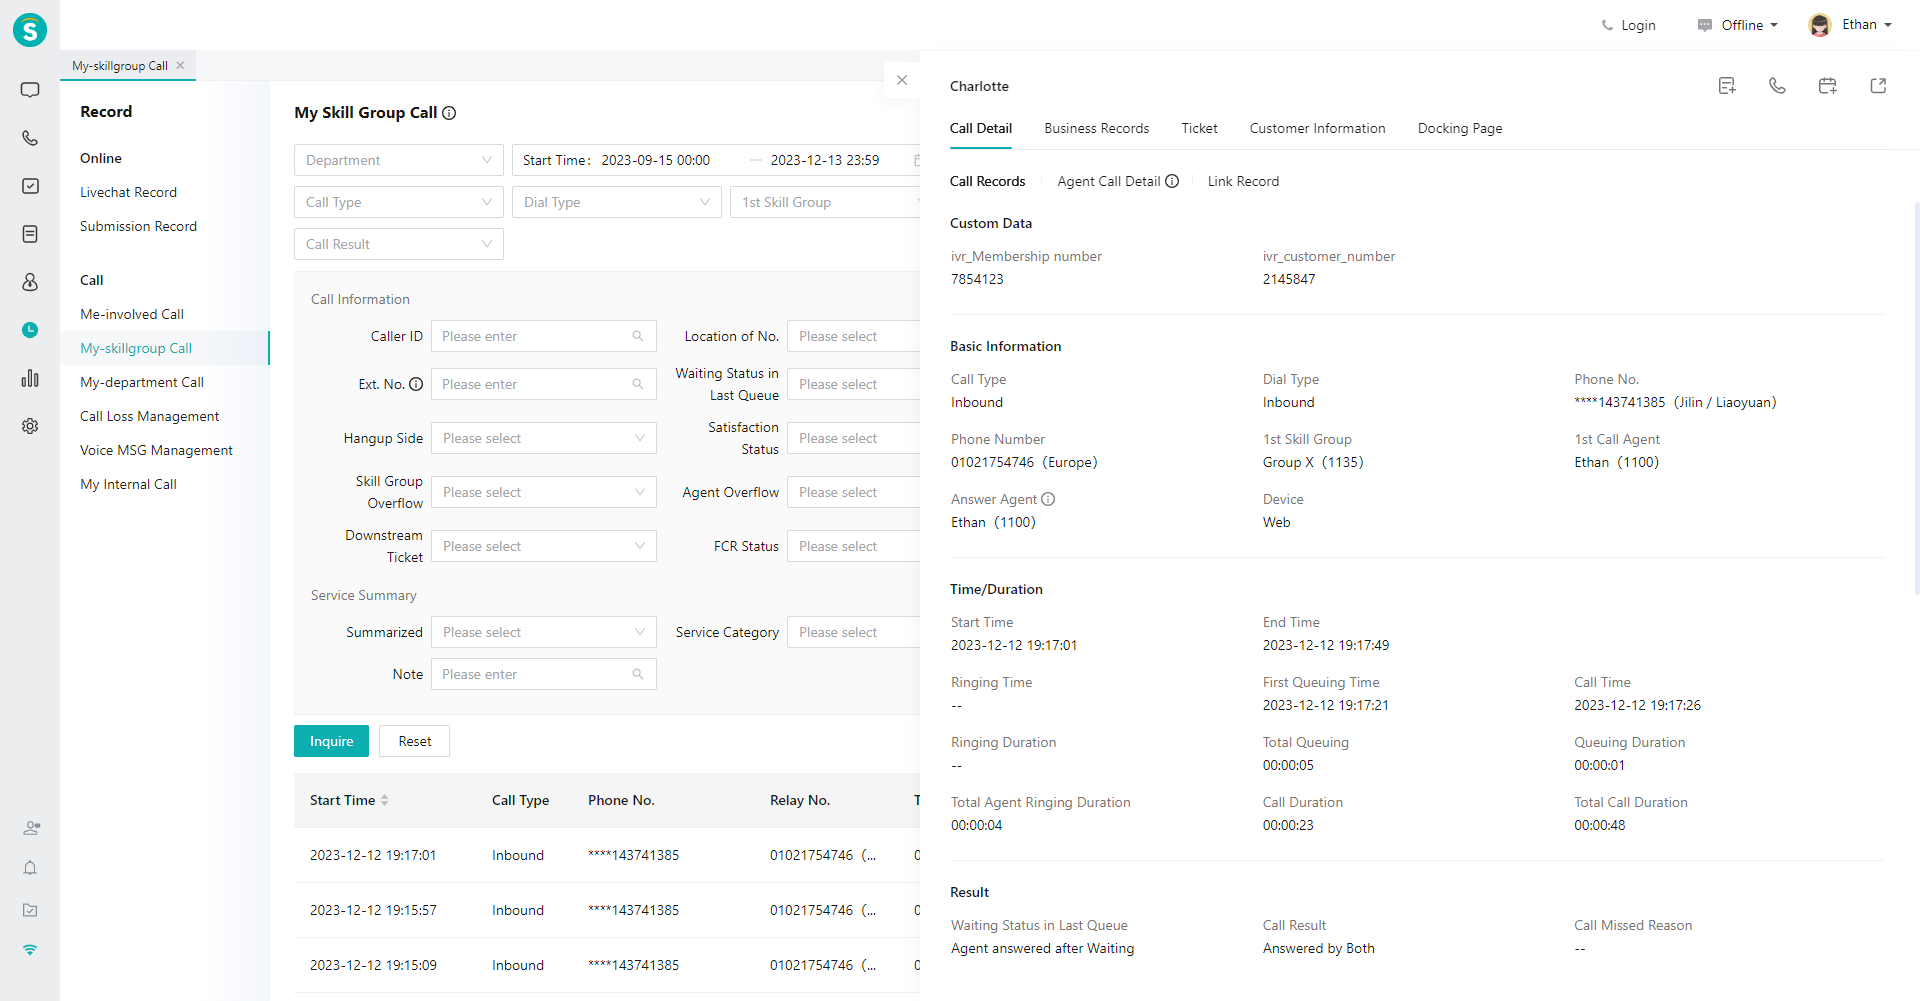1920x1001 pixels.
Task: Click the Start Time date range field
Action: (716, 160)
